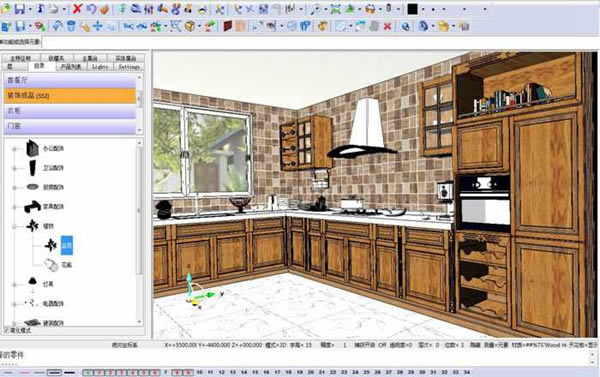Click the undo arrow icon in top toolbar
Viewport: 600px width, 377px height.
91,8
